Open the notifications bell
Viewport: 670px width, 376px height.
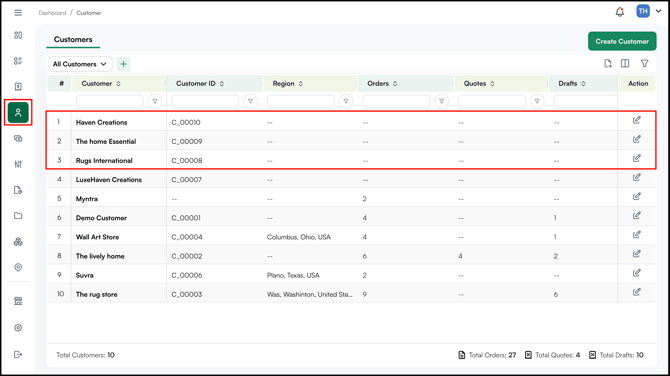(620, 12)
